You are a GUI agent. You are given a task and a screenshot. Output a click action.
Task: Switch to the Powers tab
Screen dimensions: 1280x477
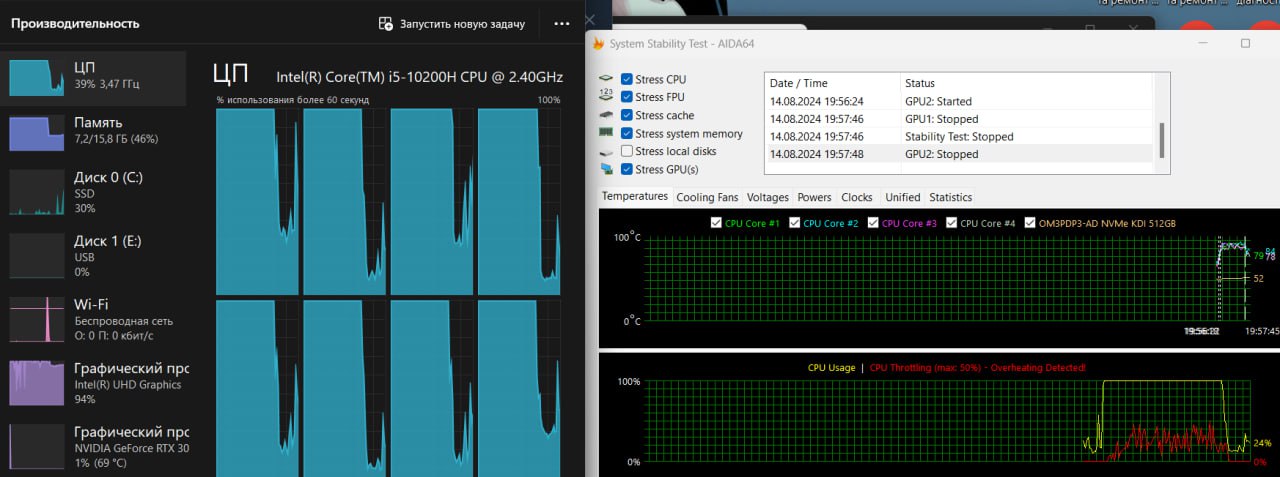pos(815,197)
